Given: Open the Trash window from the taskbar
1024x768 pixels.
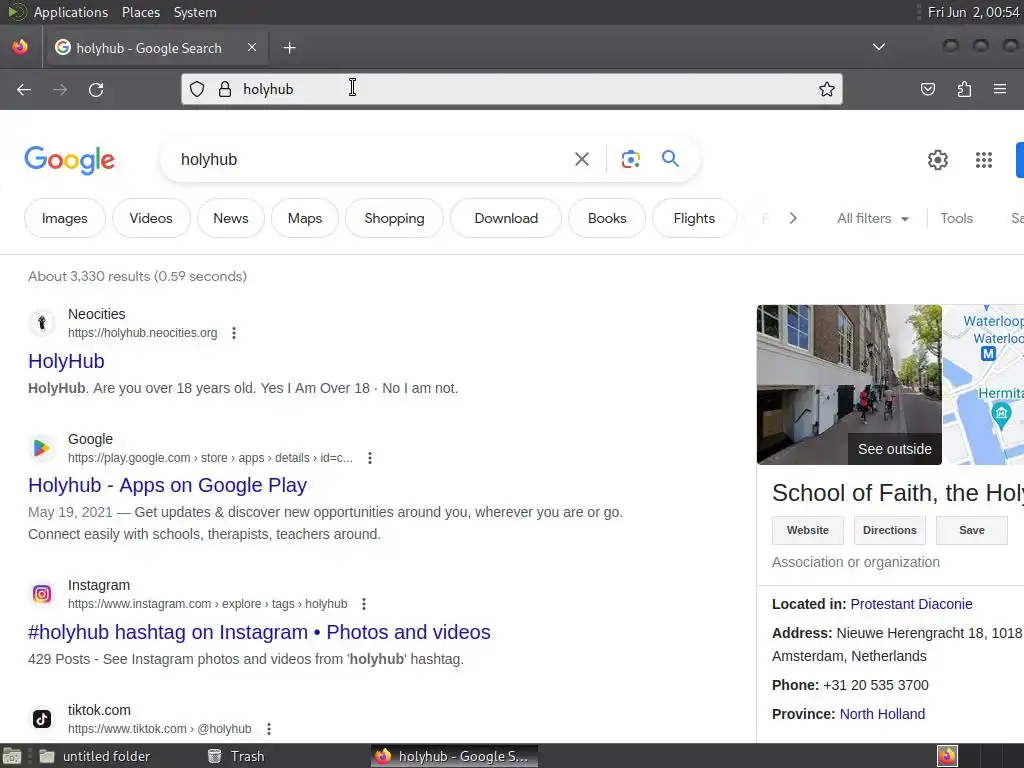Looking at the screenshot, I should (x=236, y=756).
